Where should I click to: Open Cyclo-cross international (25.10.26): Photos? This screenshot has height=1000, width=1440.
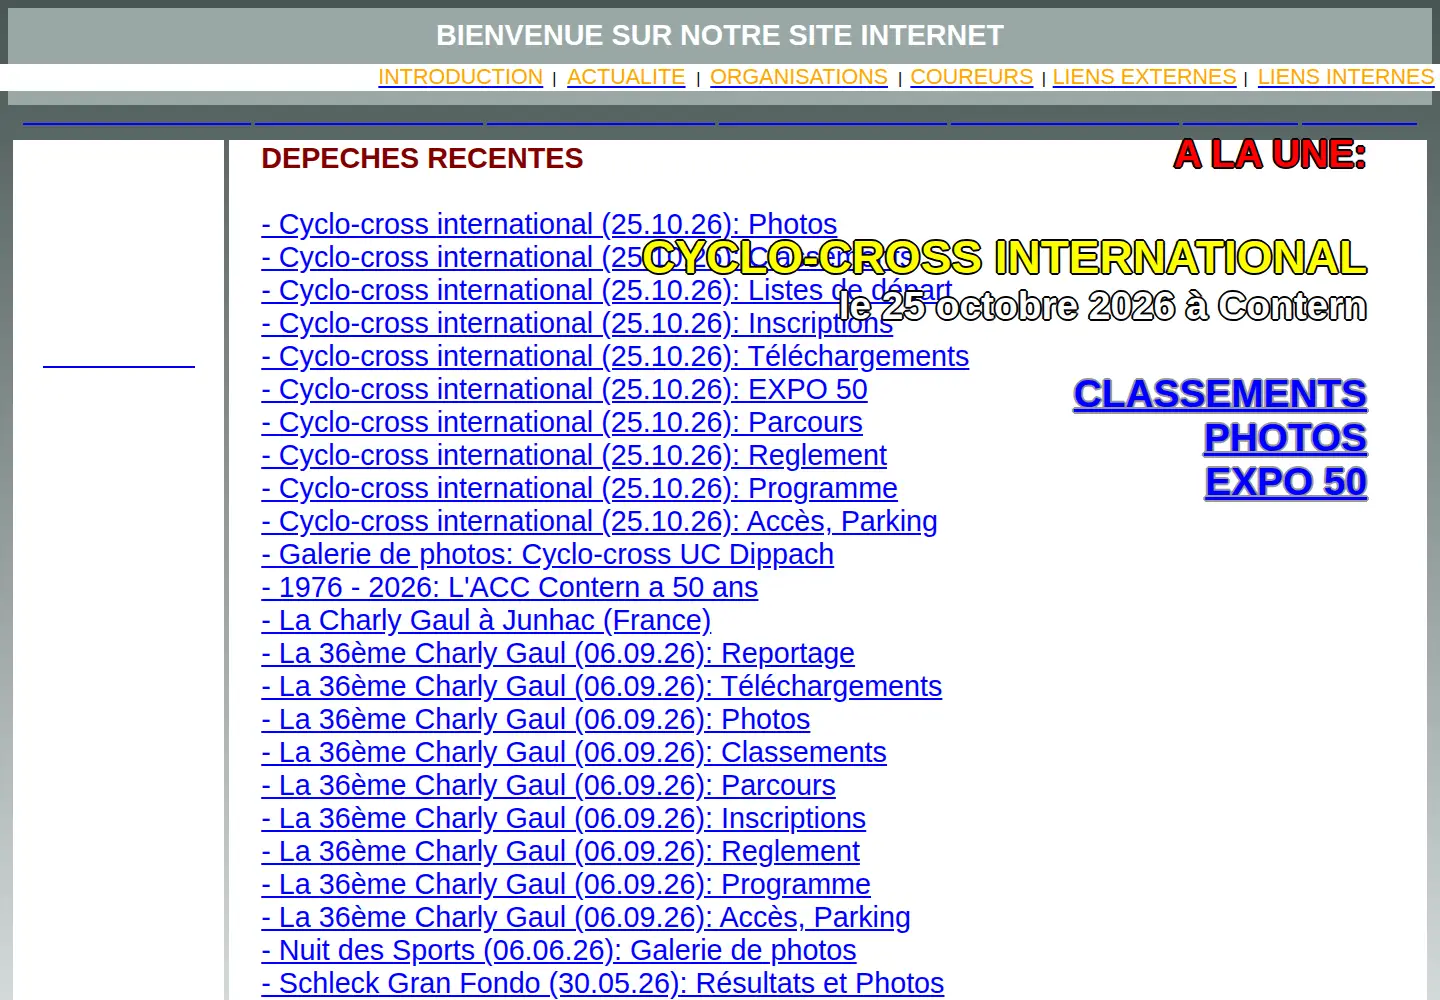549,224
